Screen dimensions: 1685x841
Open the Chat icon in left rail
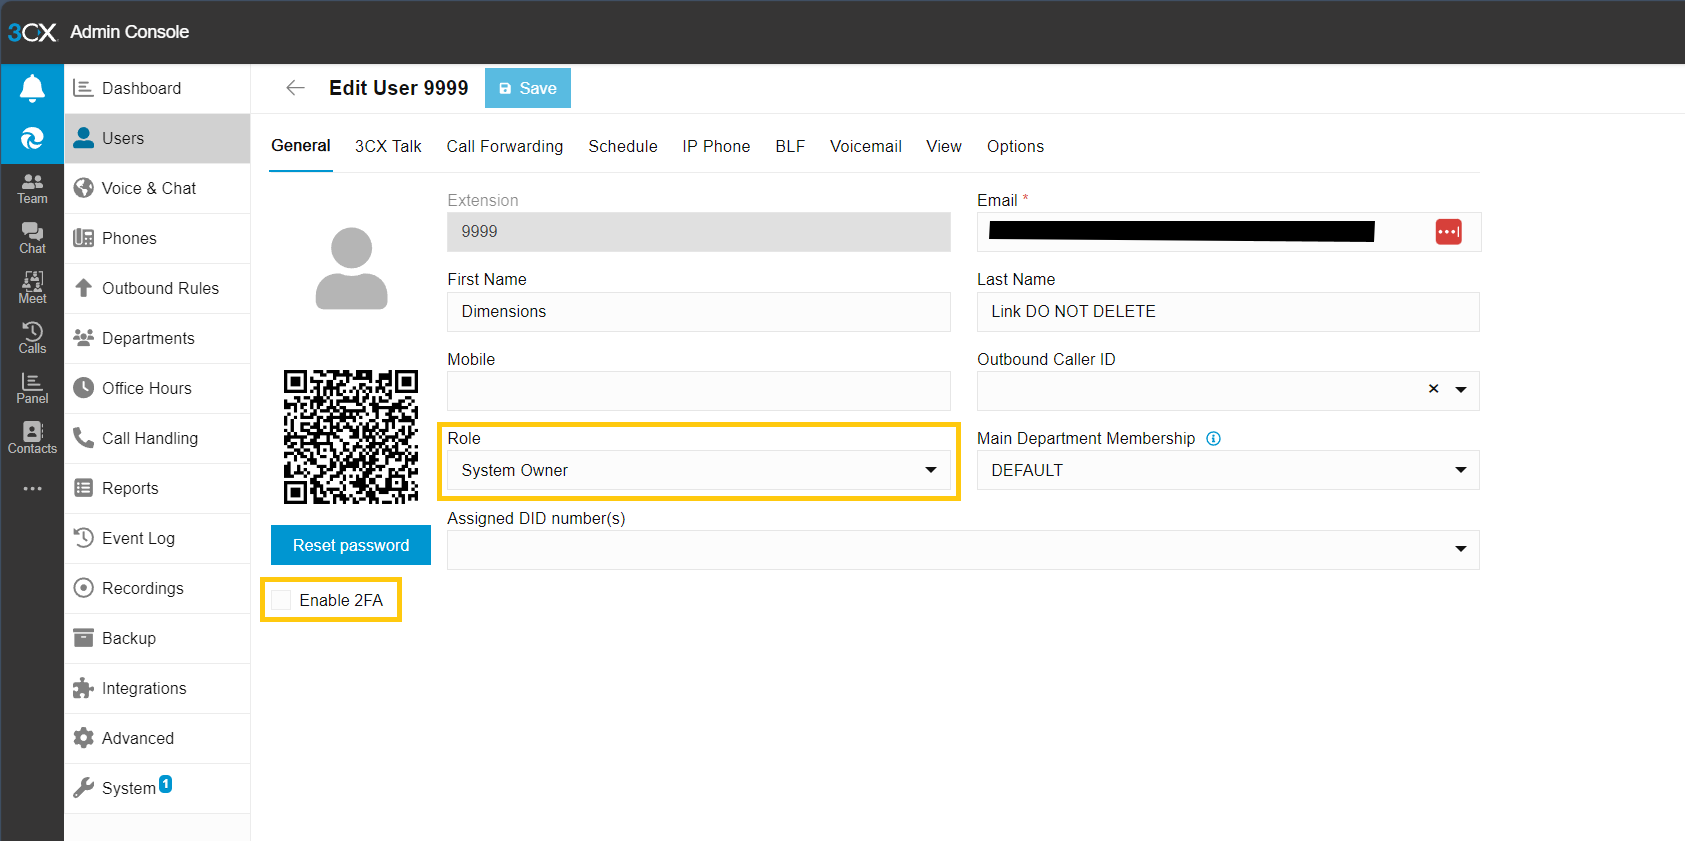(32, 238)
